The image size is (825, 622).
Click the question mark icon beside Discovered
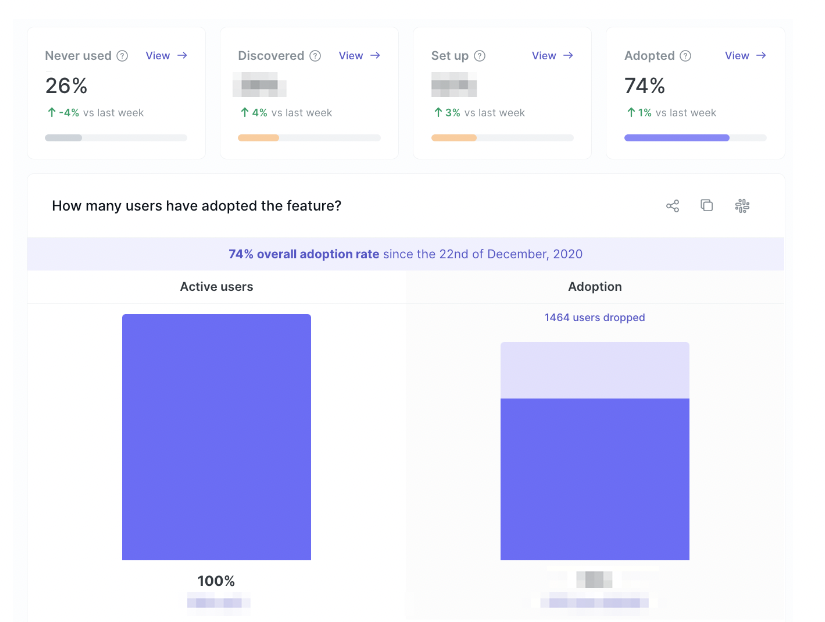[x=315, y=56]
